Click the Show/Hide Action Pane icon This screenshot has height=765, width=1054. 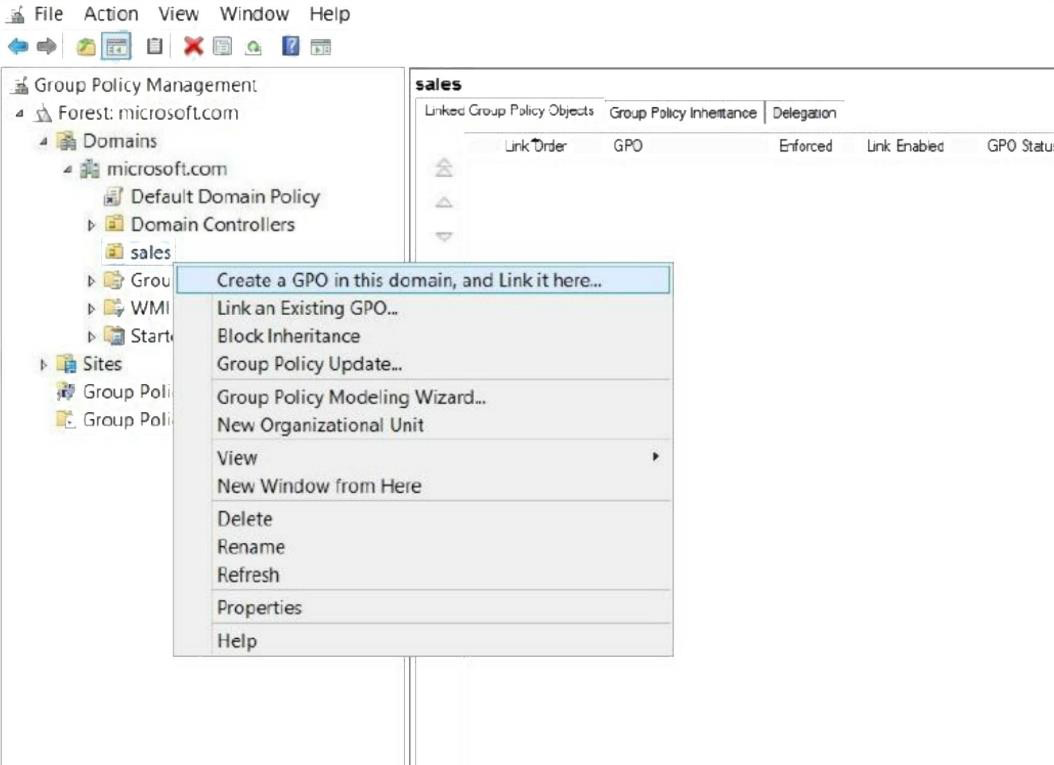pyautogui.click(x=321, y=47)
